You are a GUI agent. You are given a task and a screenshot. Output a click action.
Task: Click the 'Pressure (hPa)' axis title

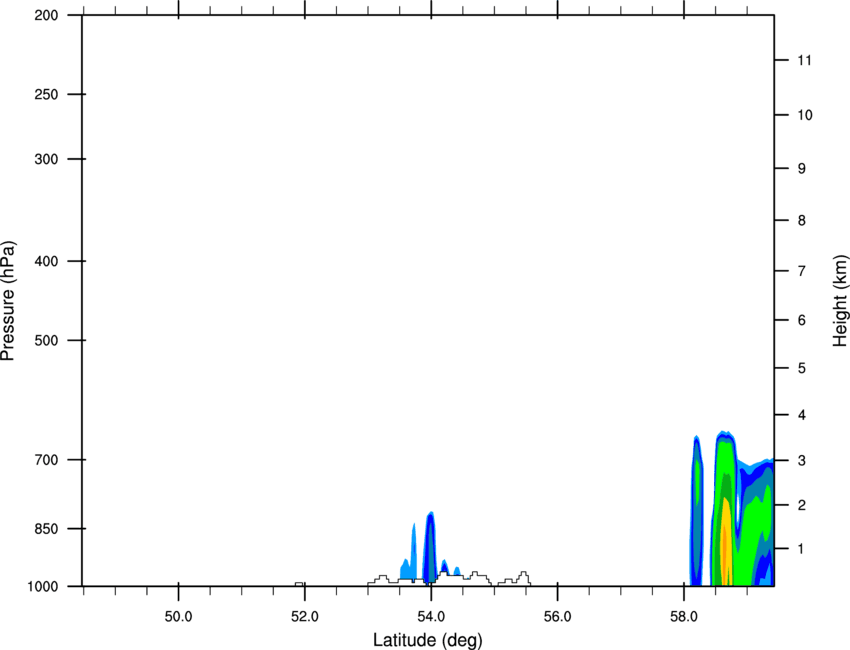(8, 300)
